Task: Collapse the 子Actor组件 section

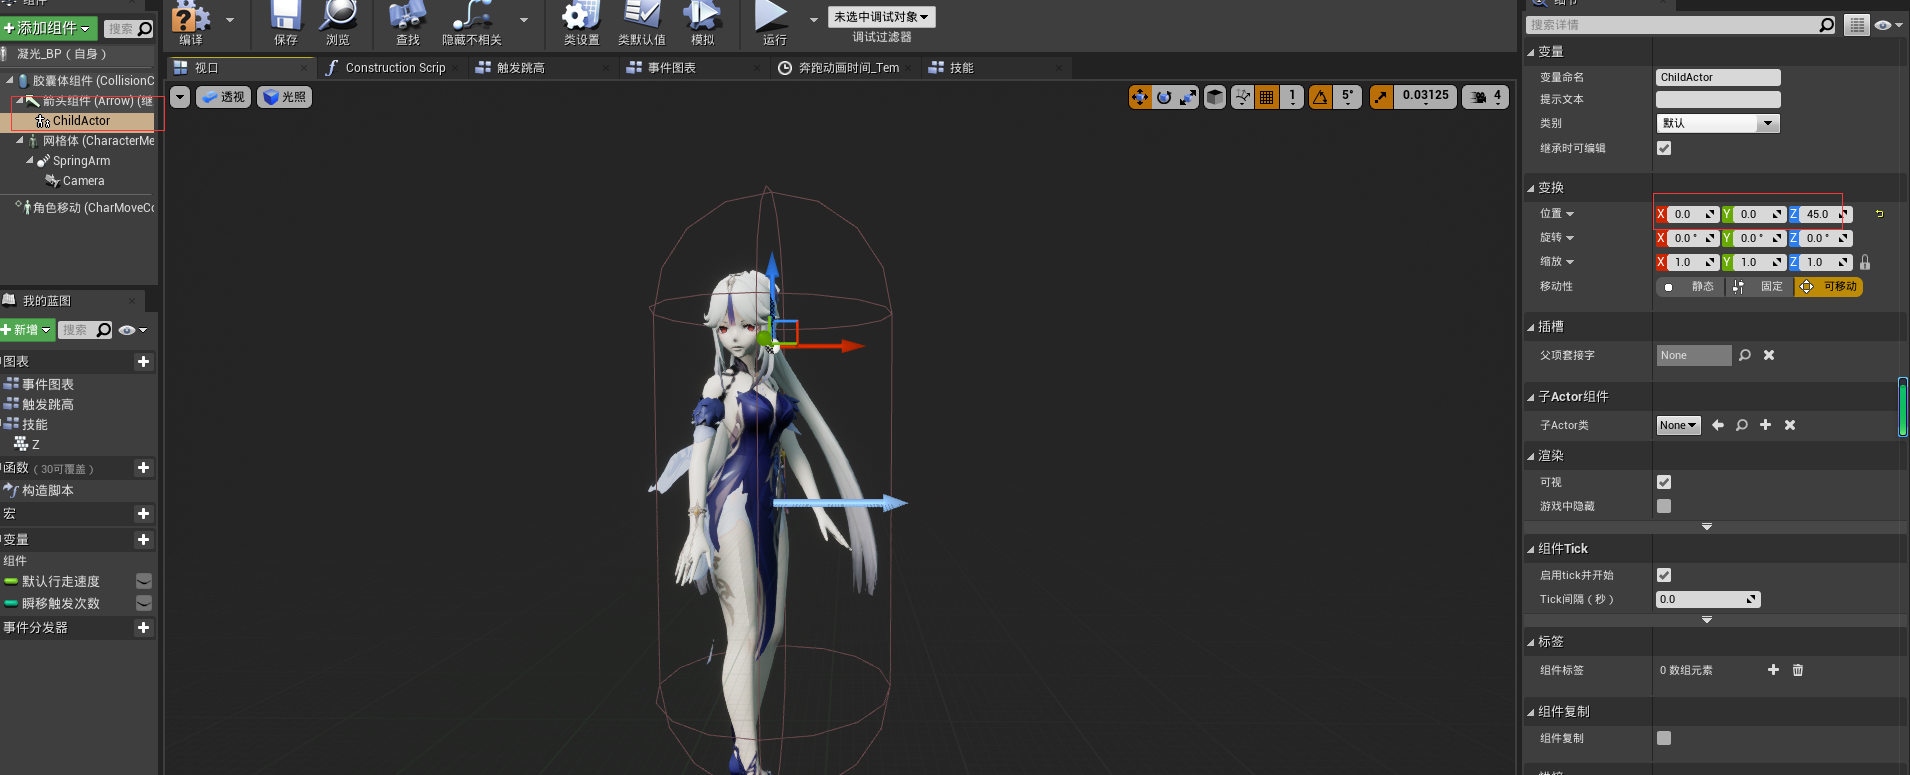Action: tap(1531, 397)
